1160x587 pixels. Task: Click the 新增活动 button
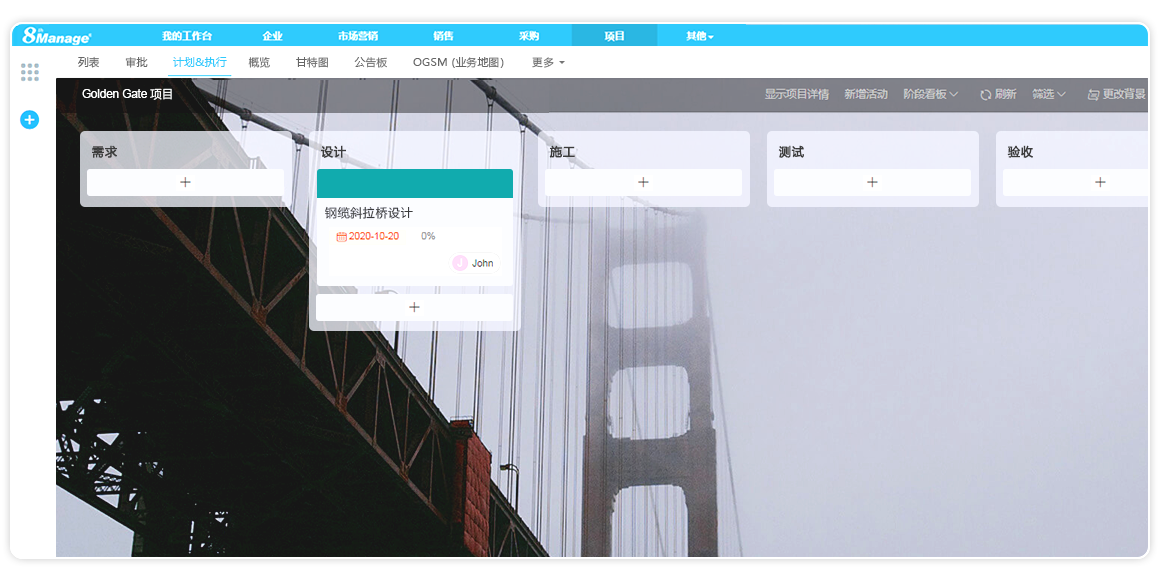point(866,93)
